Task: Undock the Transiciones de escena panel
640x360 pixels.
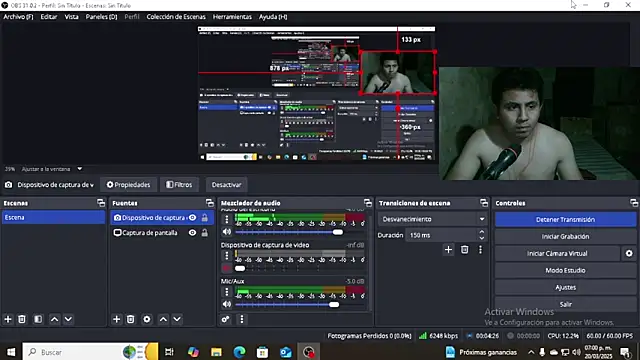Action: (x=484, y=203)
